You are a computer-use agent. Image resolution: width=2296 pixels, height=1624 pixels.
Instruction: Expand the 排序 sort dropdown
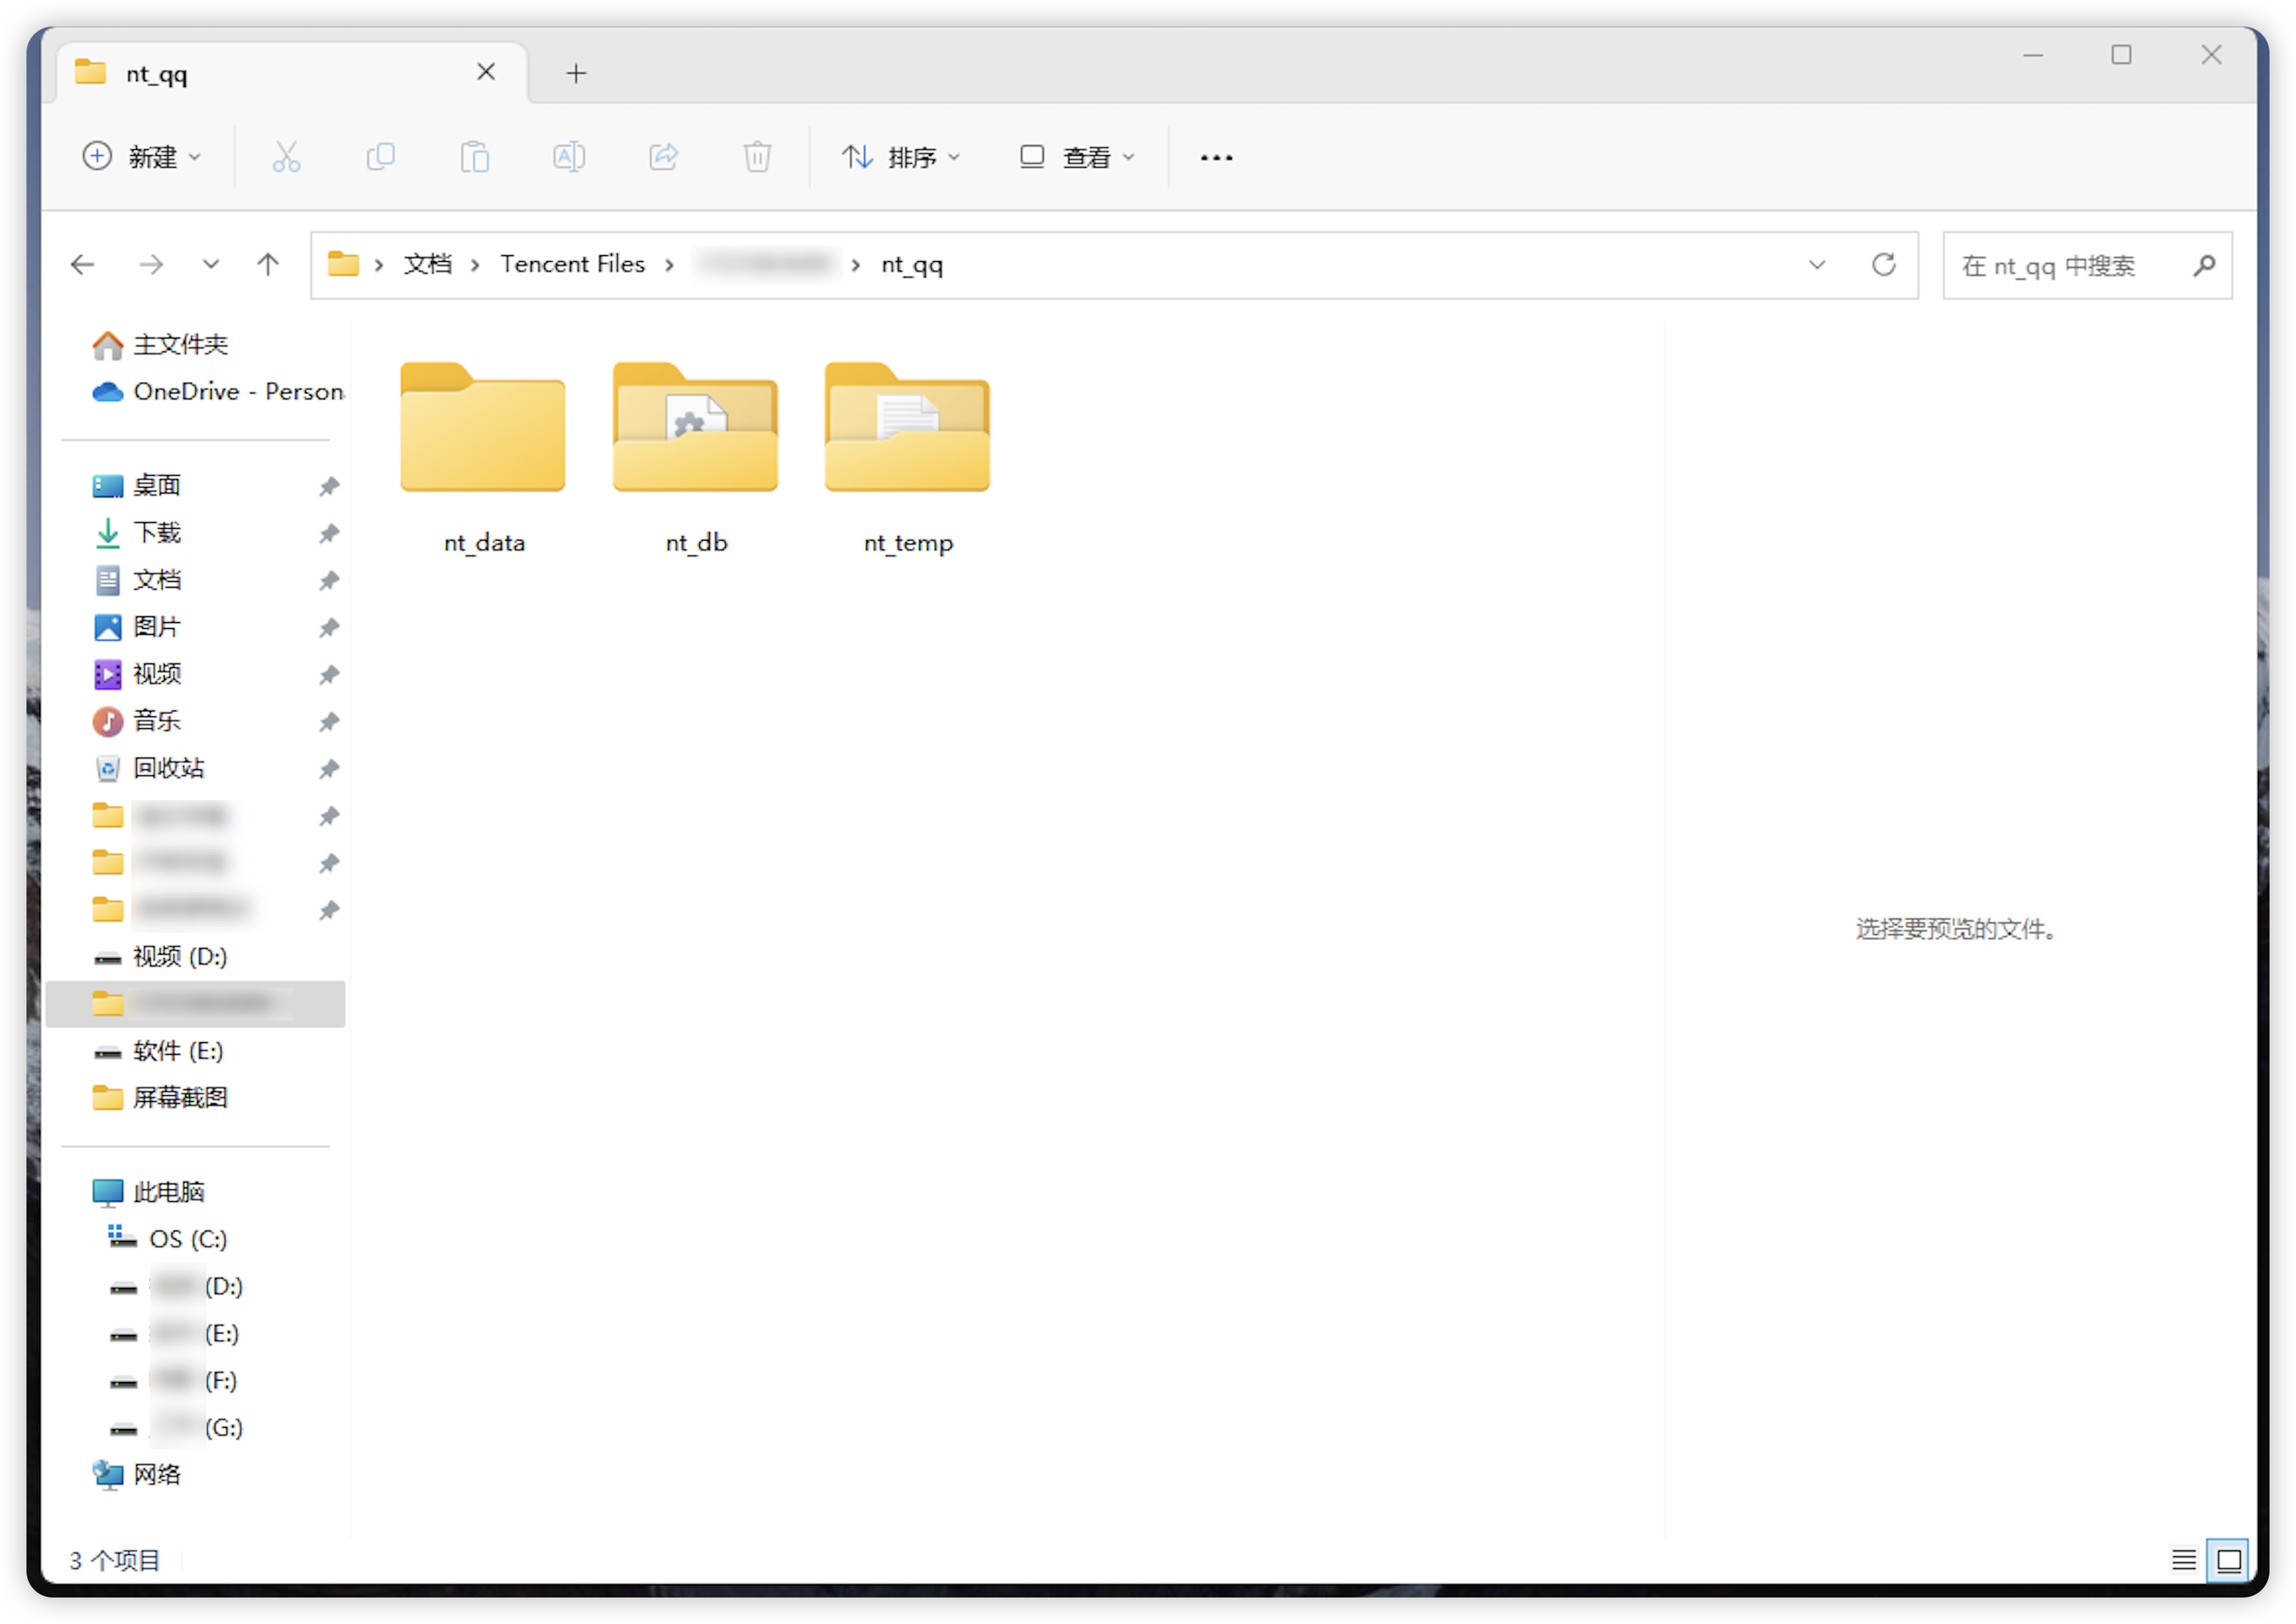[900, 157]
